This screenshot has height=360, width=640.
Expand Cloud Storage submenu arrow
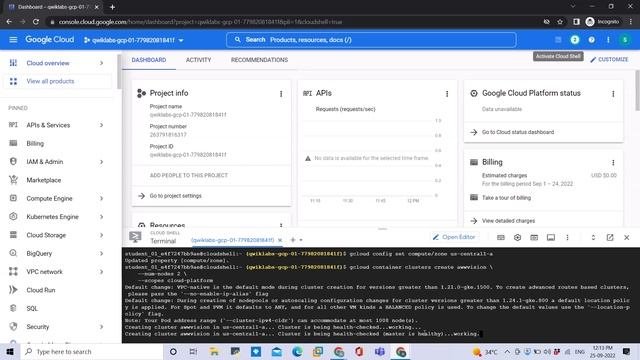[101, 235]
